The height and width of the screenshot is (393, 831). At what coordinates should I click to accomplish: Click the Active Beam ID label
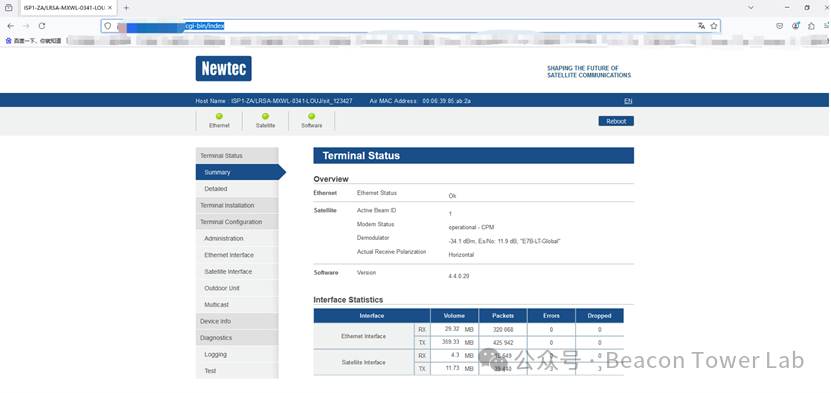376,210
